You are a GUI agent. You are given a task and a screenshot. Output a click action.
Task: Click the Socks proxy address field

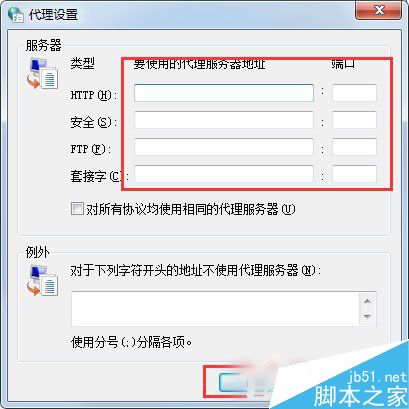coord(224,174)
